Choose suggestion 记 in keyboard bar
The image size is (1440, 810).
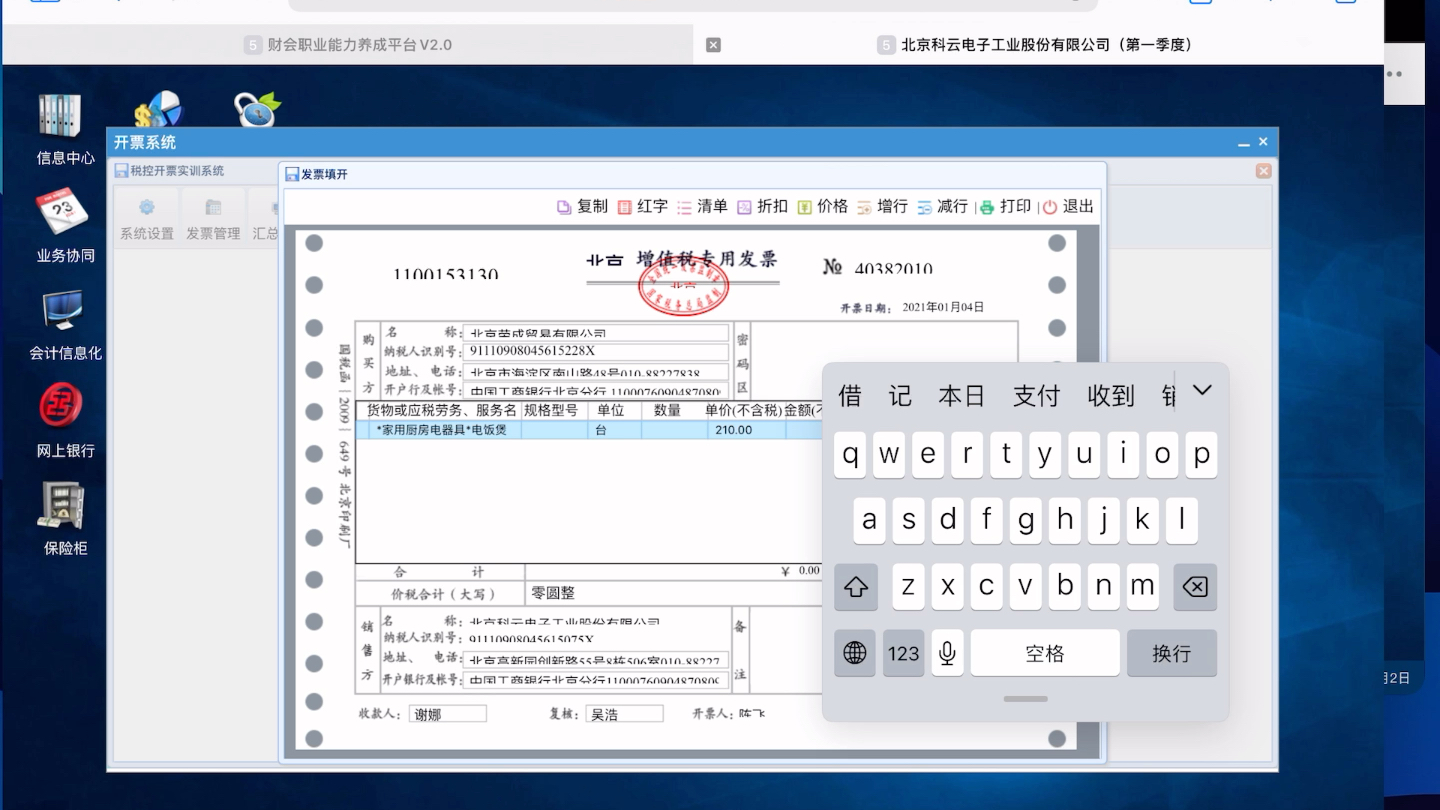900,396
